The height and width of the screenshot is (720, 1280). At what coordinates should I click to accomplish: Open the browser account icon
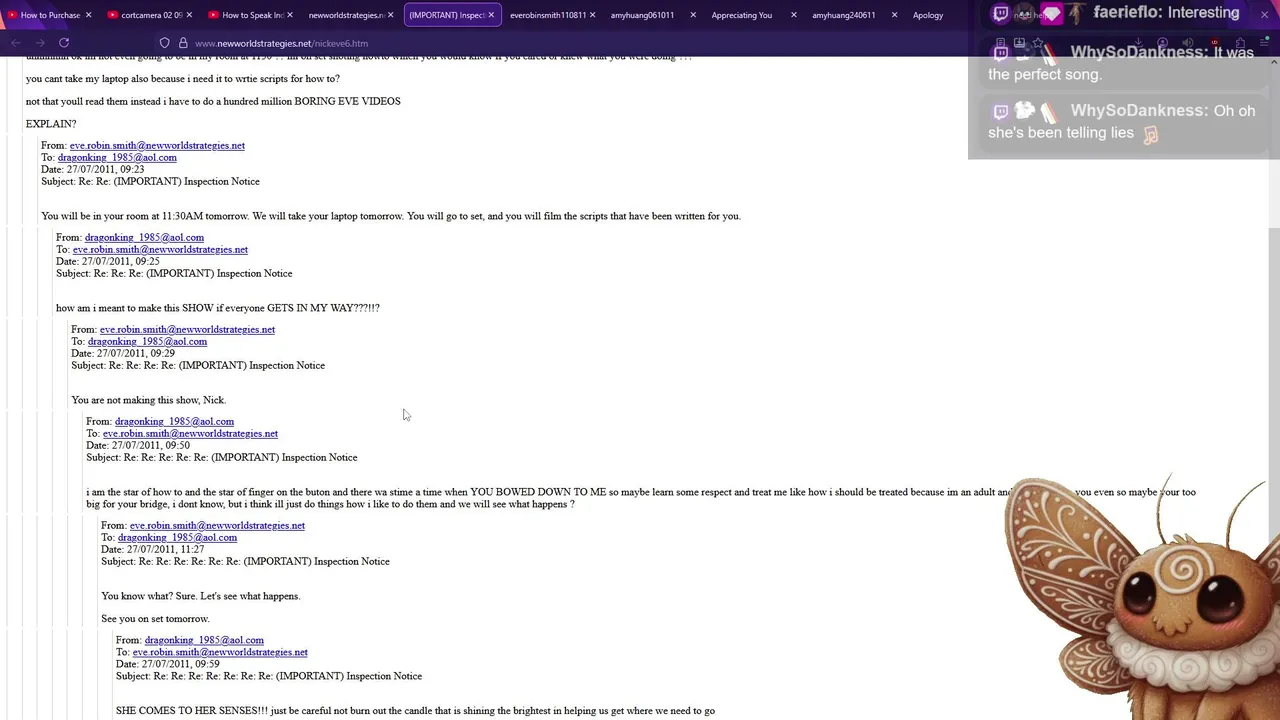coord(1163,43)
